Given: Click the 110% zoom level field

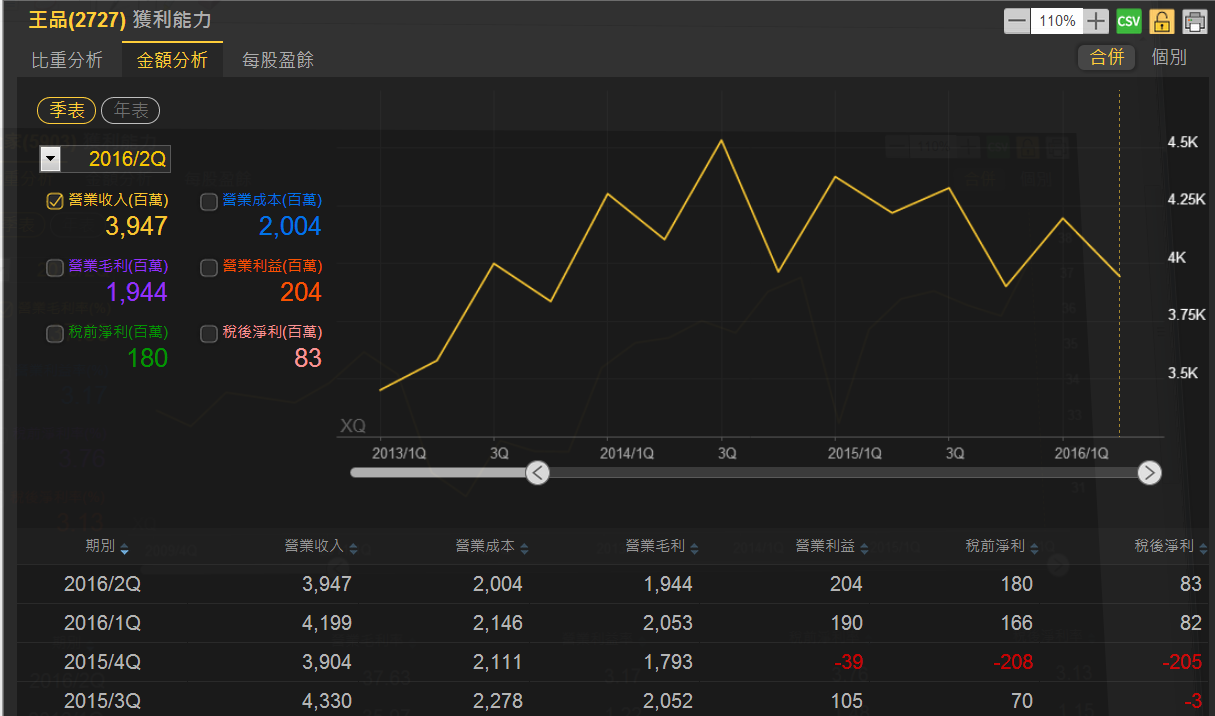Looking at the screenshot, I should [1057, 21].
